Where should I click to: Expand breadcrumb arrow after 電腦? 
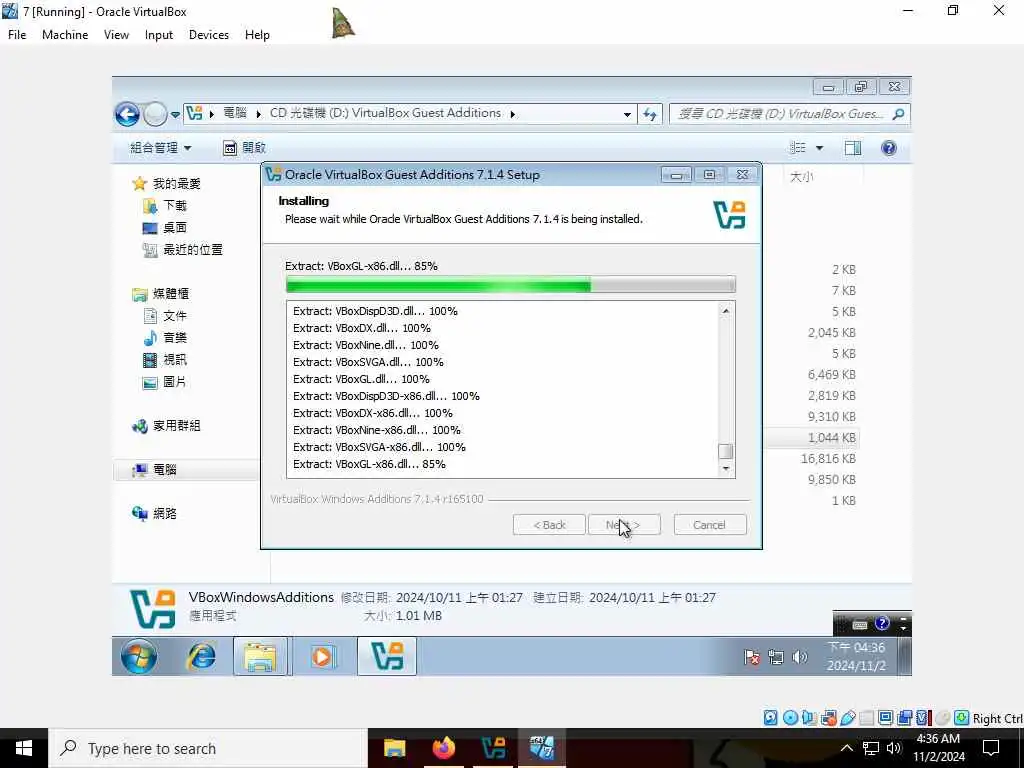[x=259, y=114]
